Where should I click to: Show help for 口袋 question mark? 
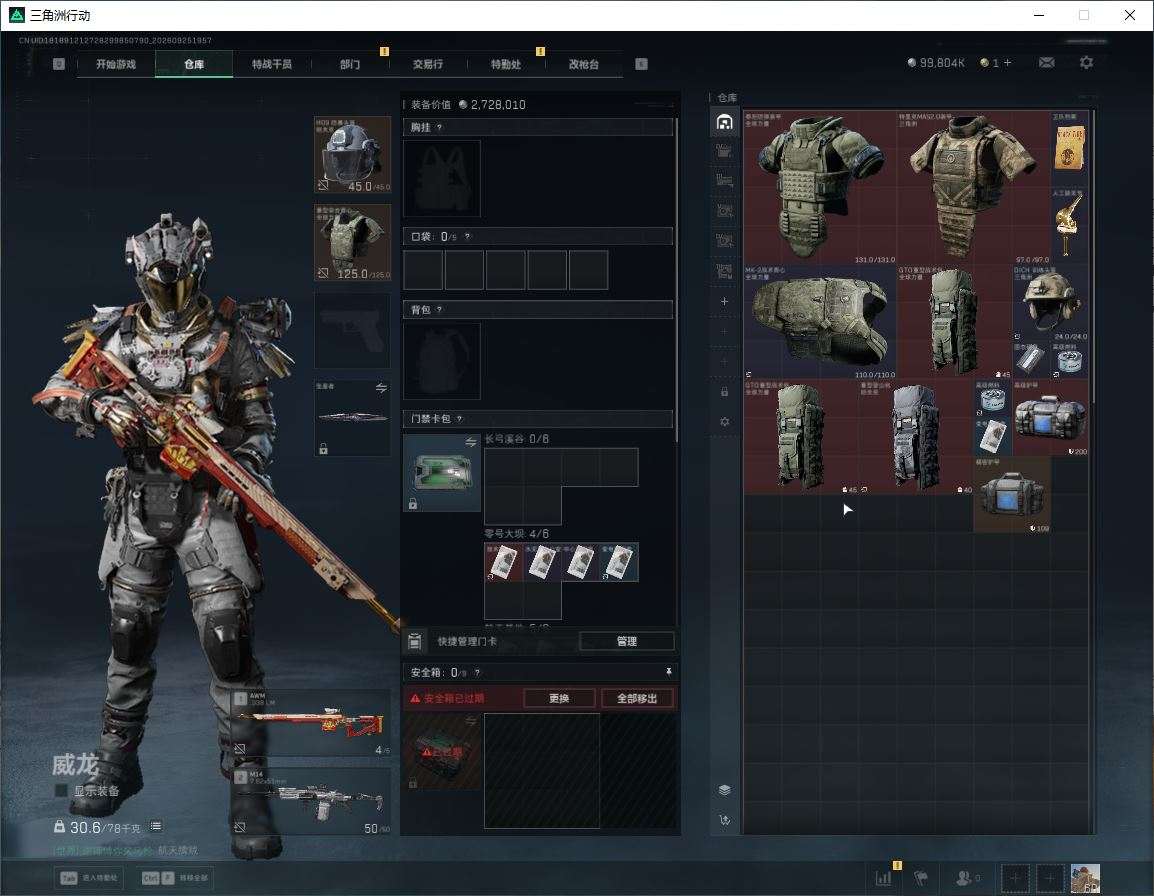[x=467, y=236]
